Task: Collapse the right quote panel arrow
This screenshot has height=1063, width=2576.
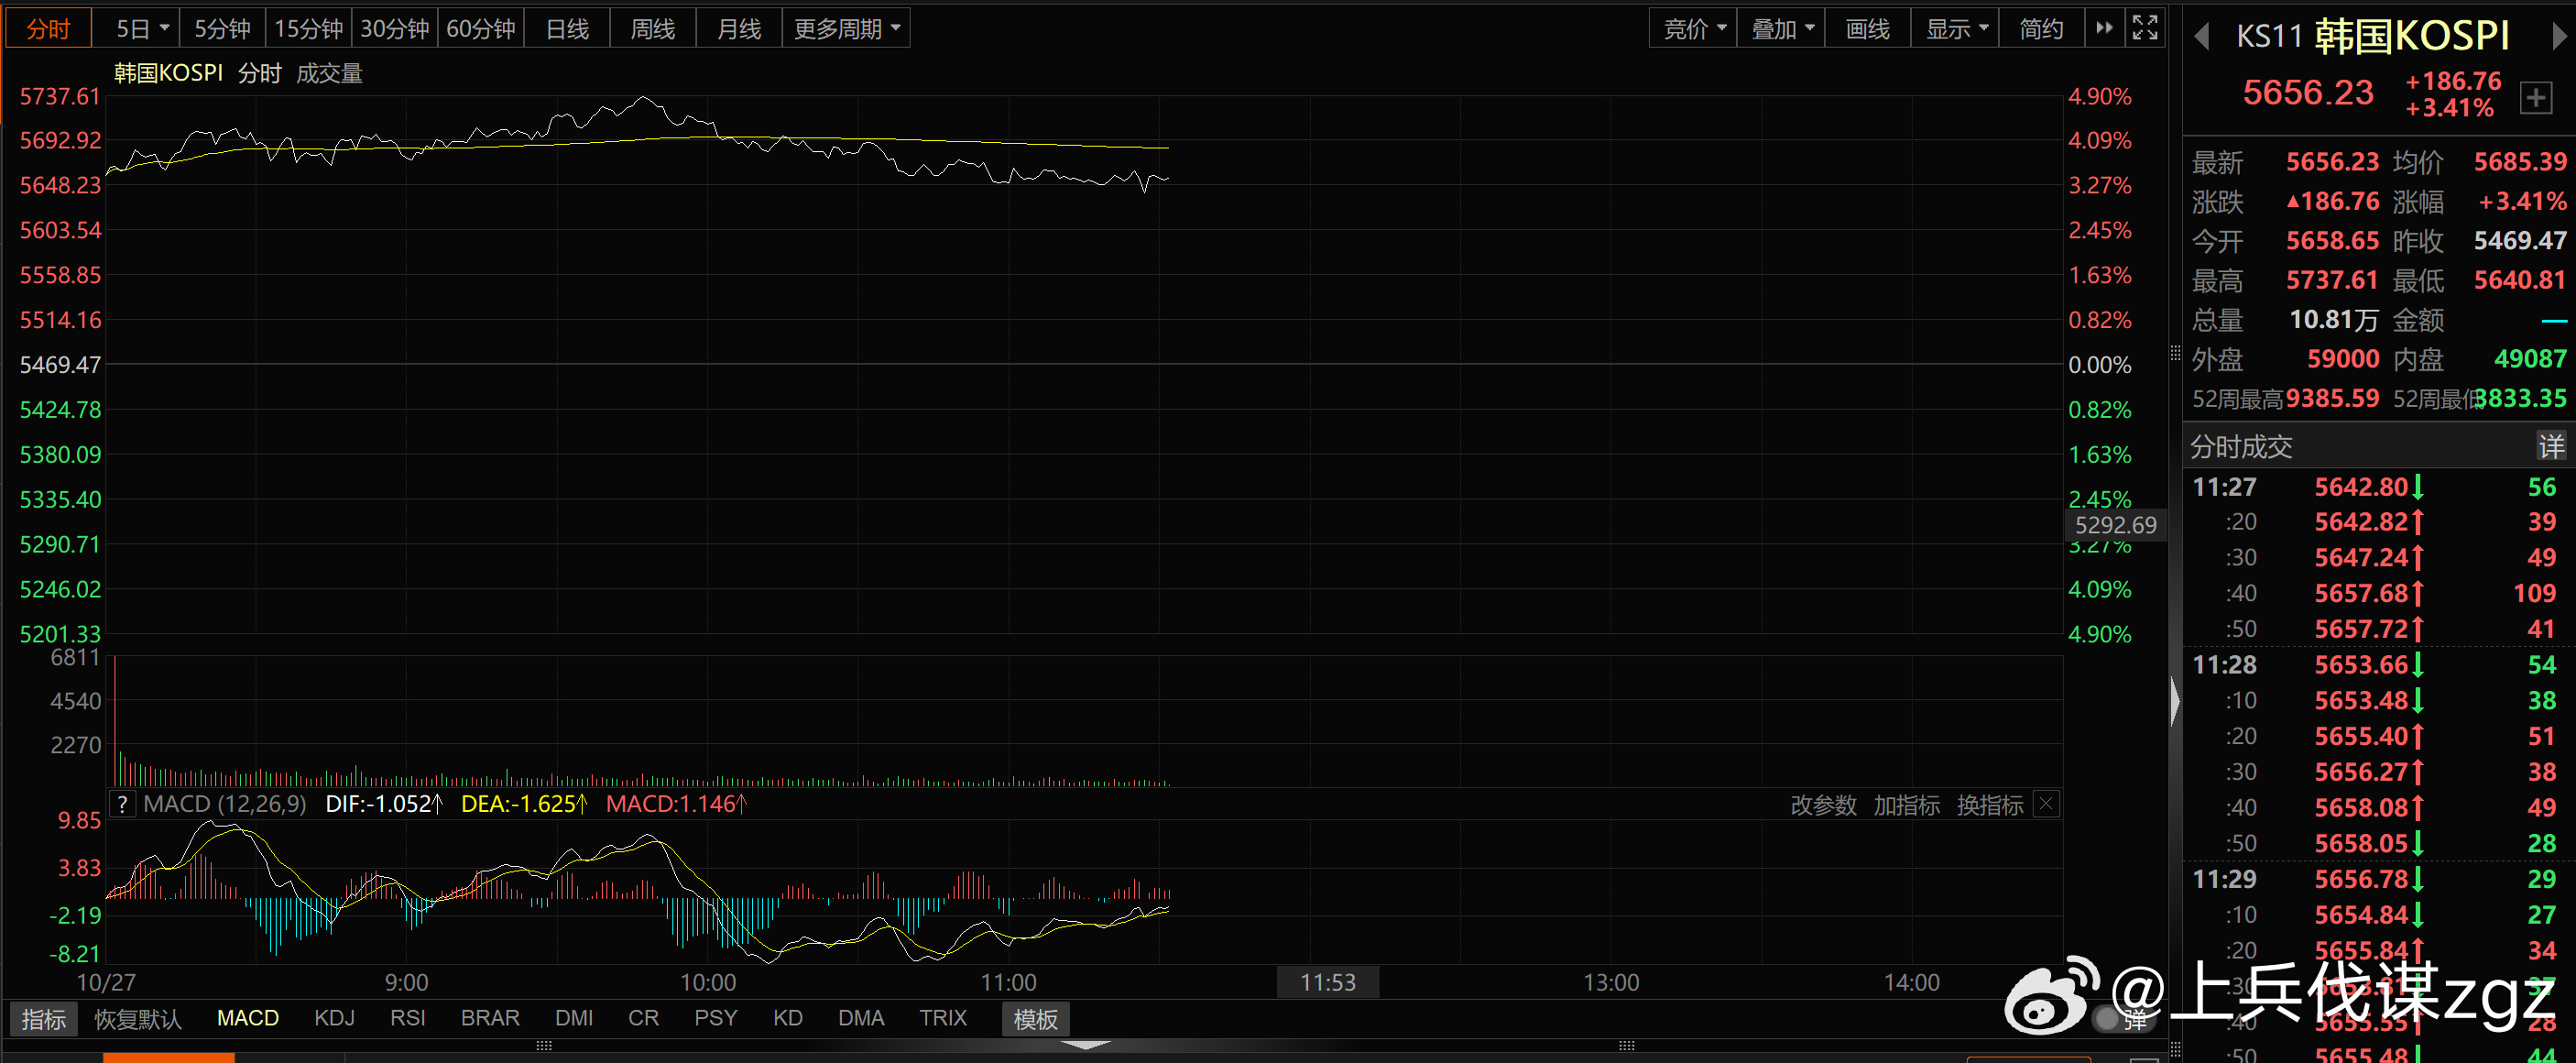Action: pyautogui.click(x=2174, y=701)
